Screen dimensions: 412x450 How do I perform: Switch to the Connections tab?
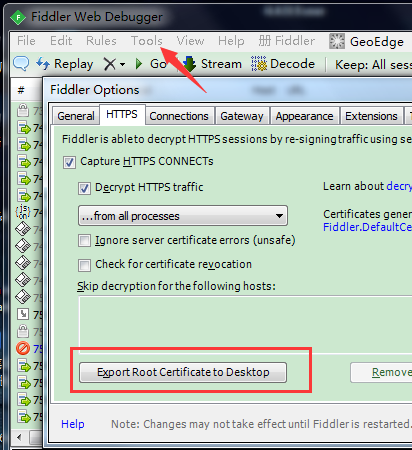(x=179, y=116)
